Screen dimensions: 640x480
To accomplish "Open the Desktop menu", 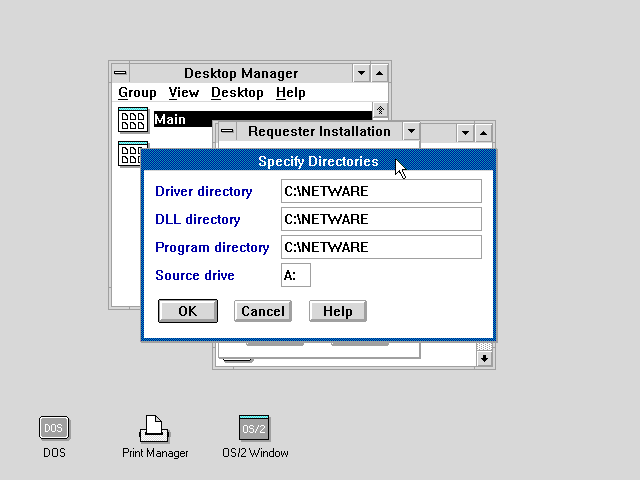I will 237,93.
